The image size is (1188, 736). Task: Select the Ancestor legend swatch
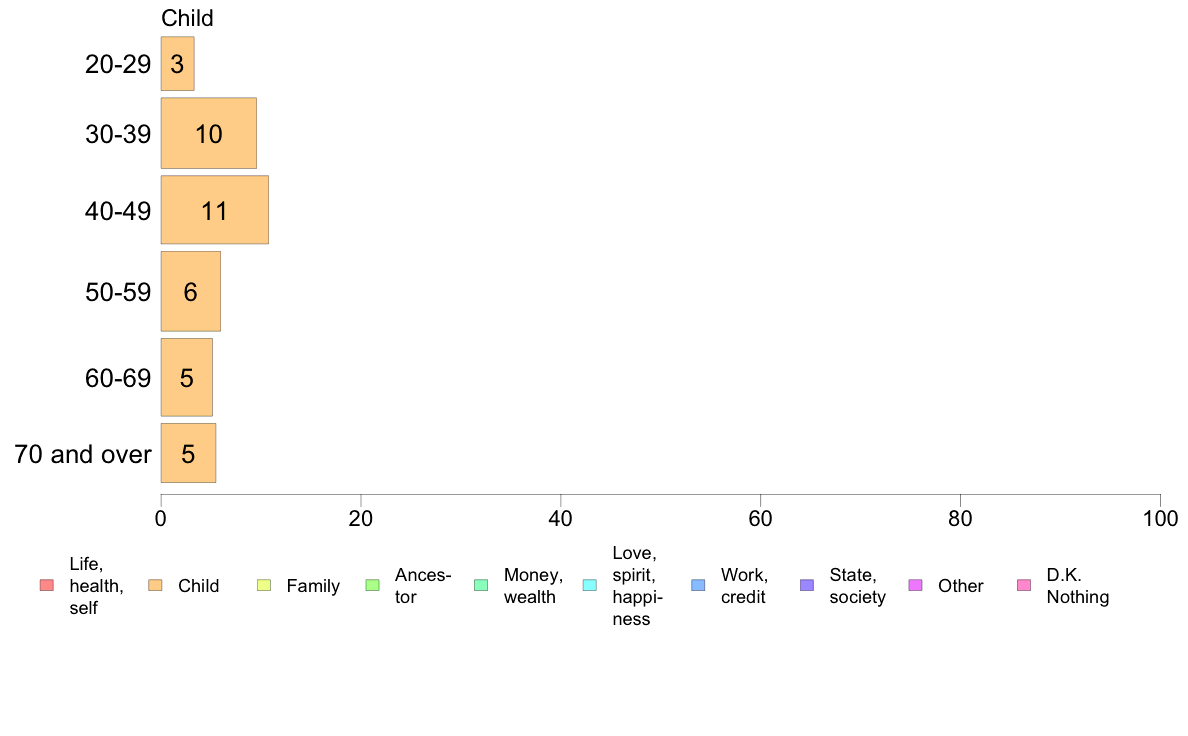[372, 585]
